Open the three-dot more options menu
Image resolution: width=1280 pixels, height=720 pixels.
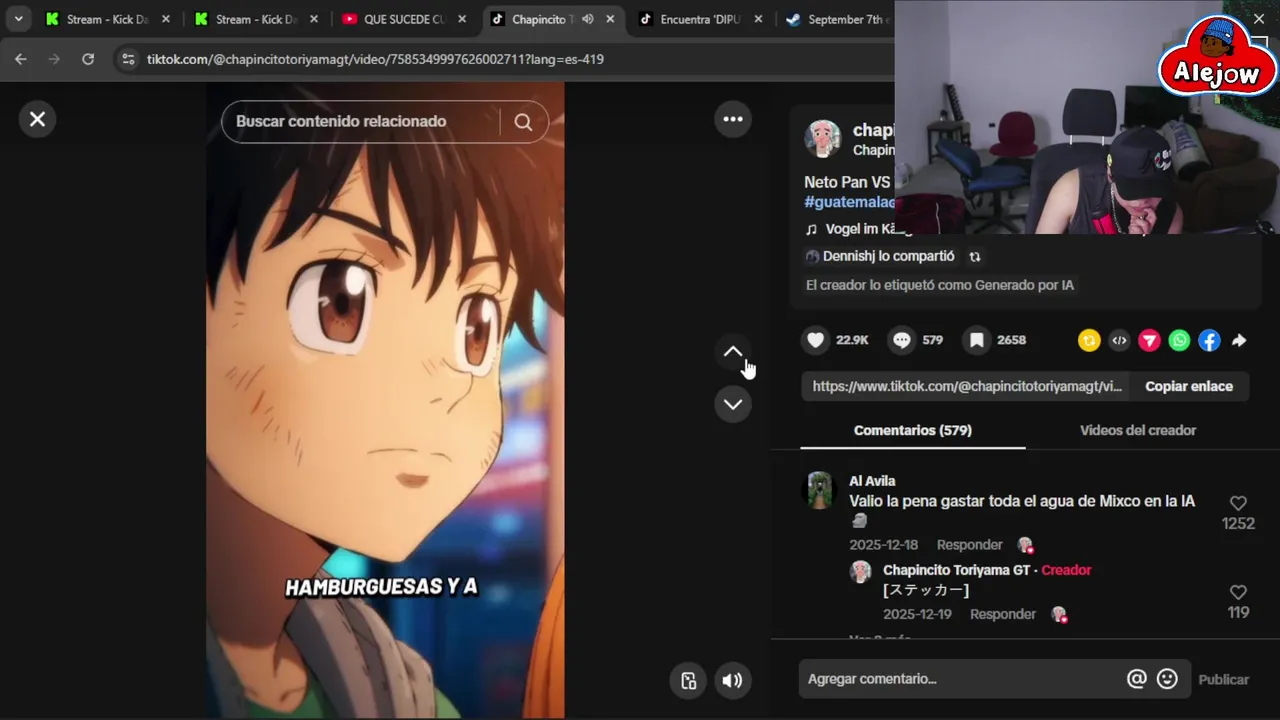(733, 119)
